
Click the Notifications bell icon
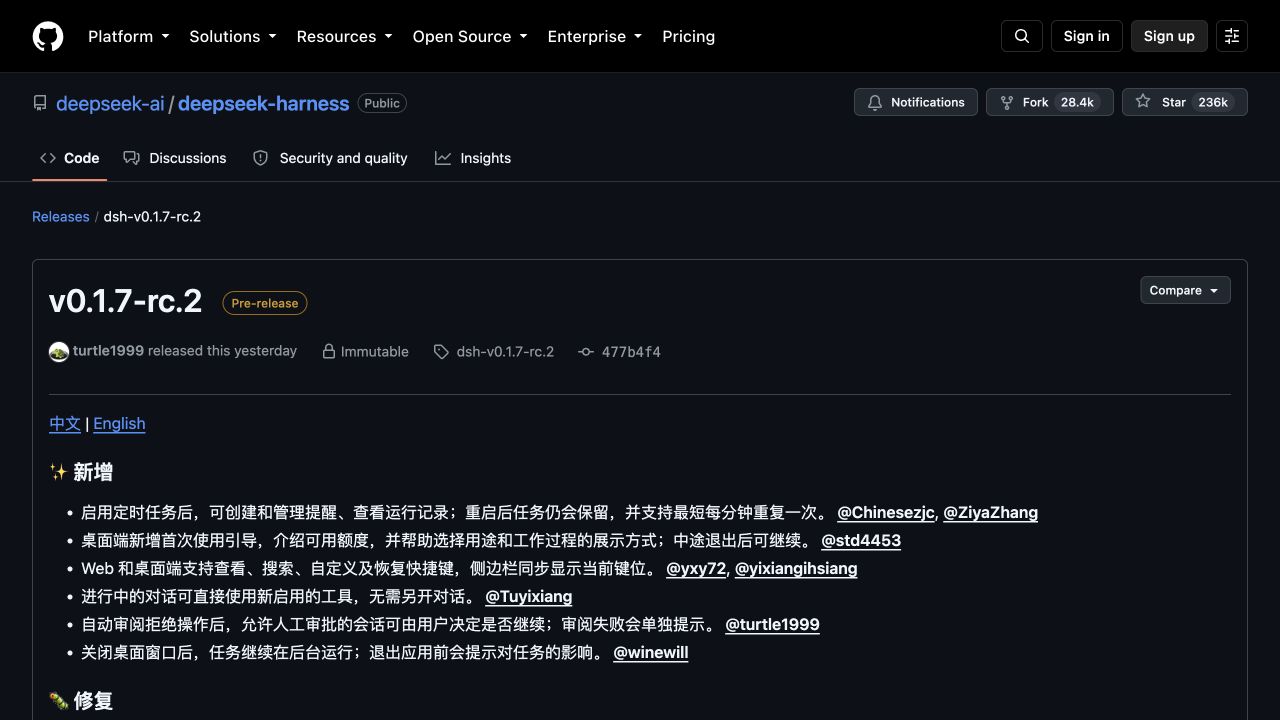(875, 102)
